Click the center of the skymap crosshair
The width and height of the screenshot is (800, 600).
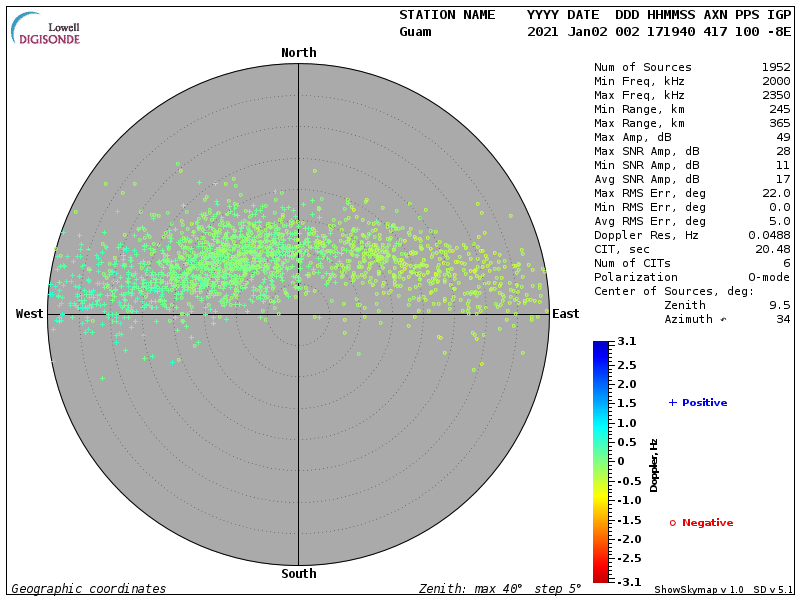[298, 314]
